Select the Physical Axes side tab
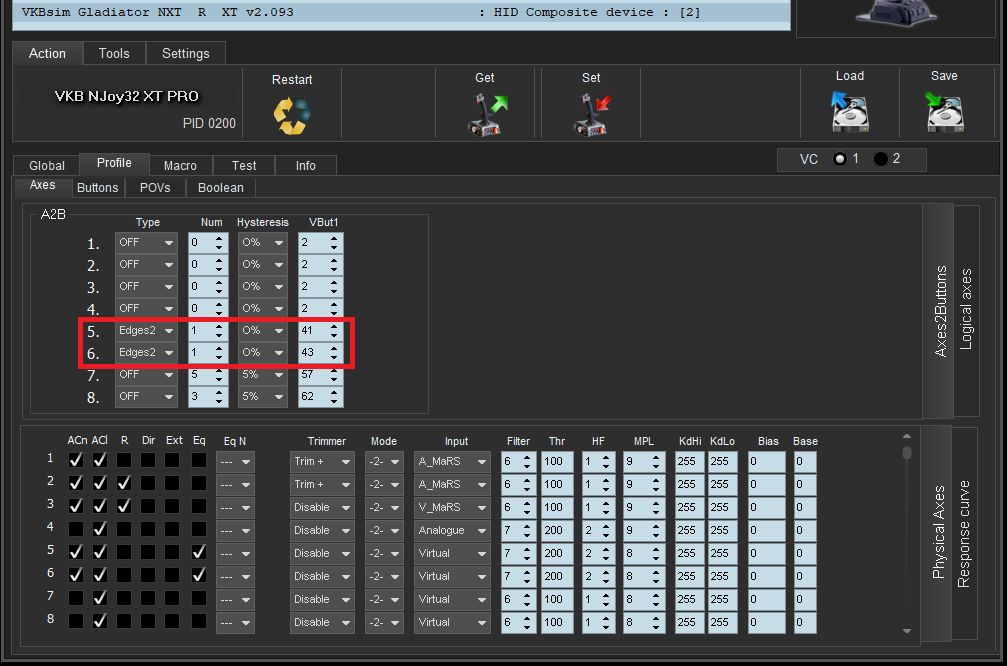1007x666 pixels. [938, 533]
